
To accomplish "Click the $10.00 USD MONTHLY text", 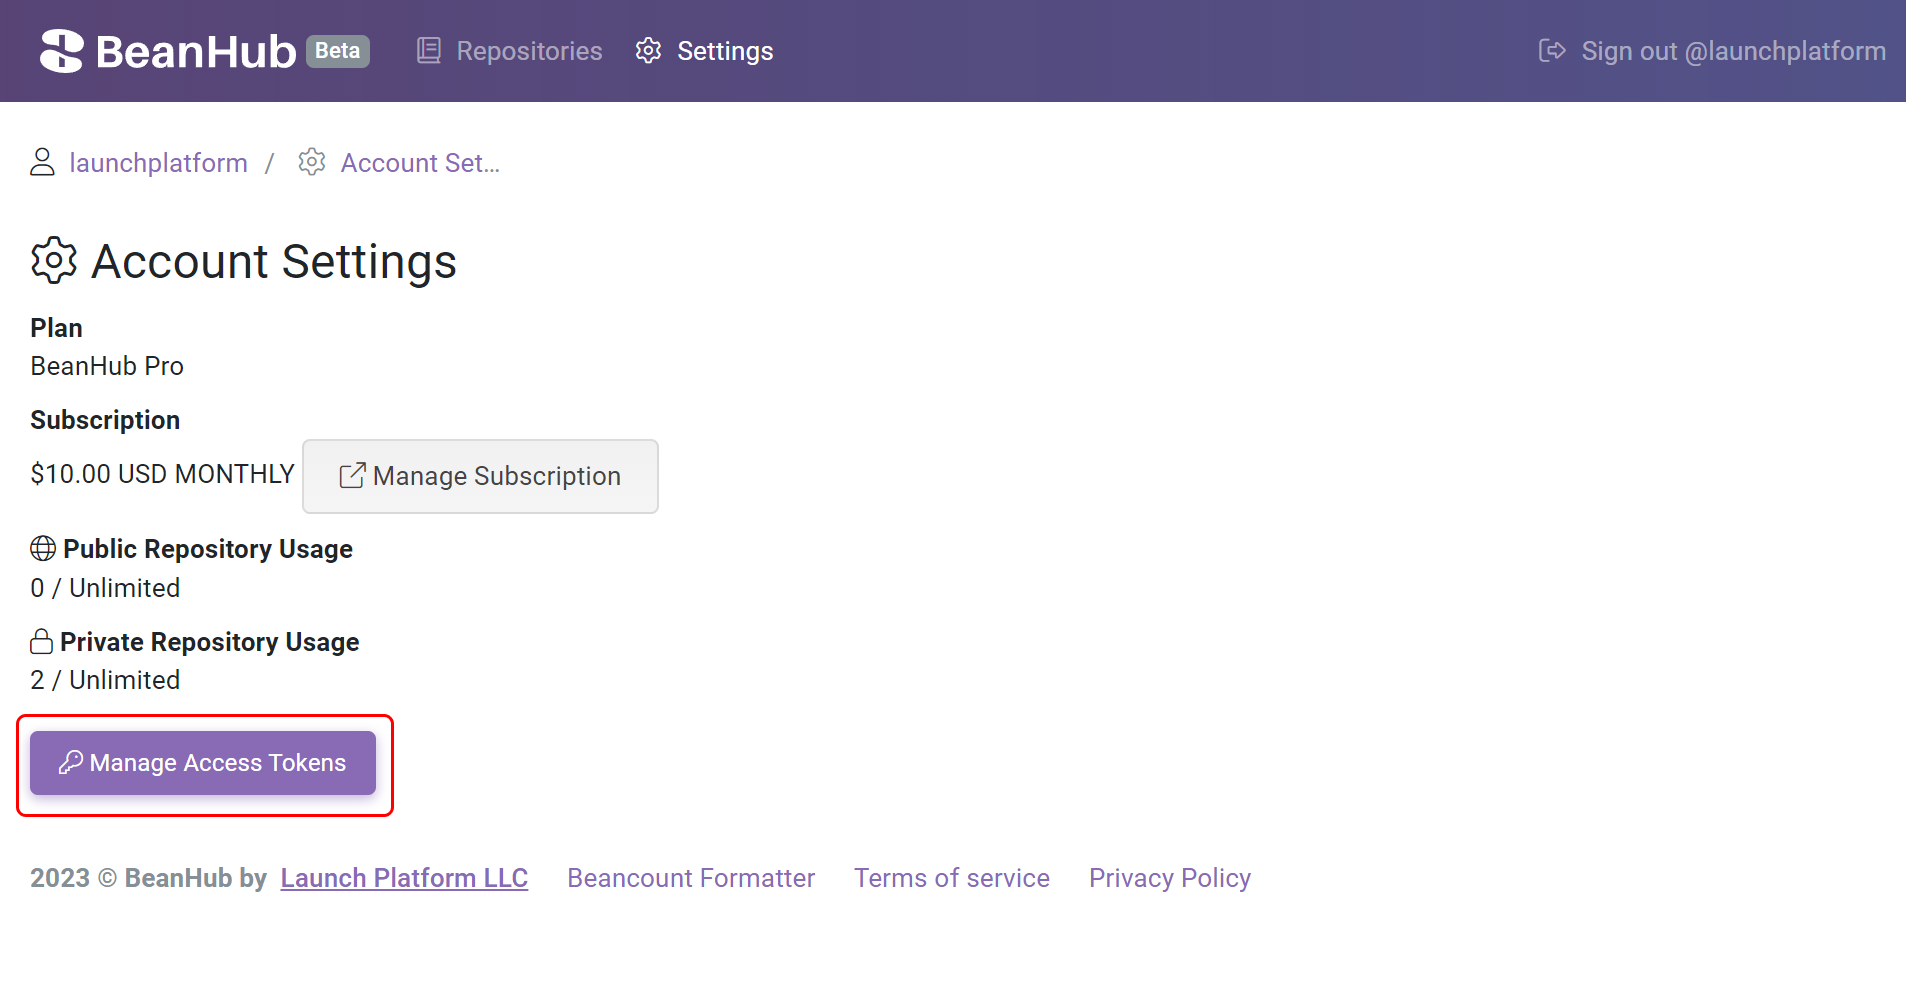I will tap(162, 474).
